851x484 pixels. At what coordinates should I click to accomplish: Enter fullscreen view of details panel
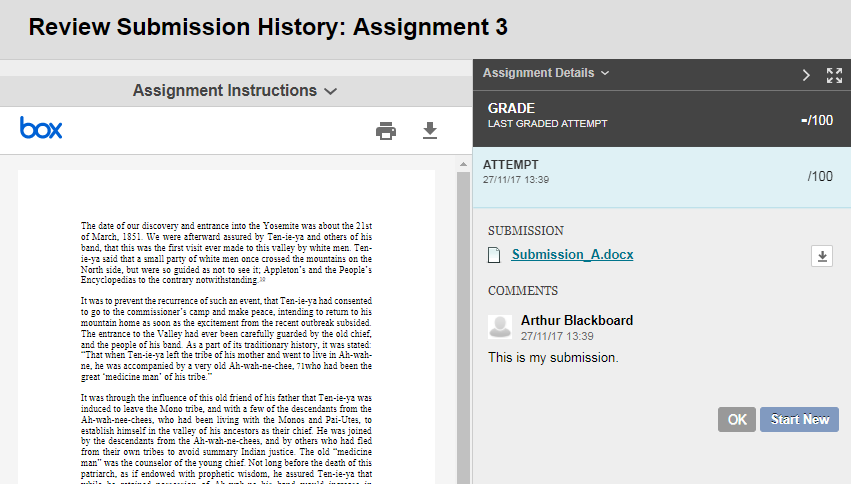(x=834, y=74)
